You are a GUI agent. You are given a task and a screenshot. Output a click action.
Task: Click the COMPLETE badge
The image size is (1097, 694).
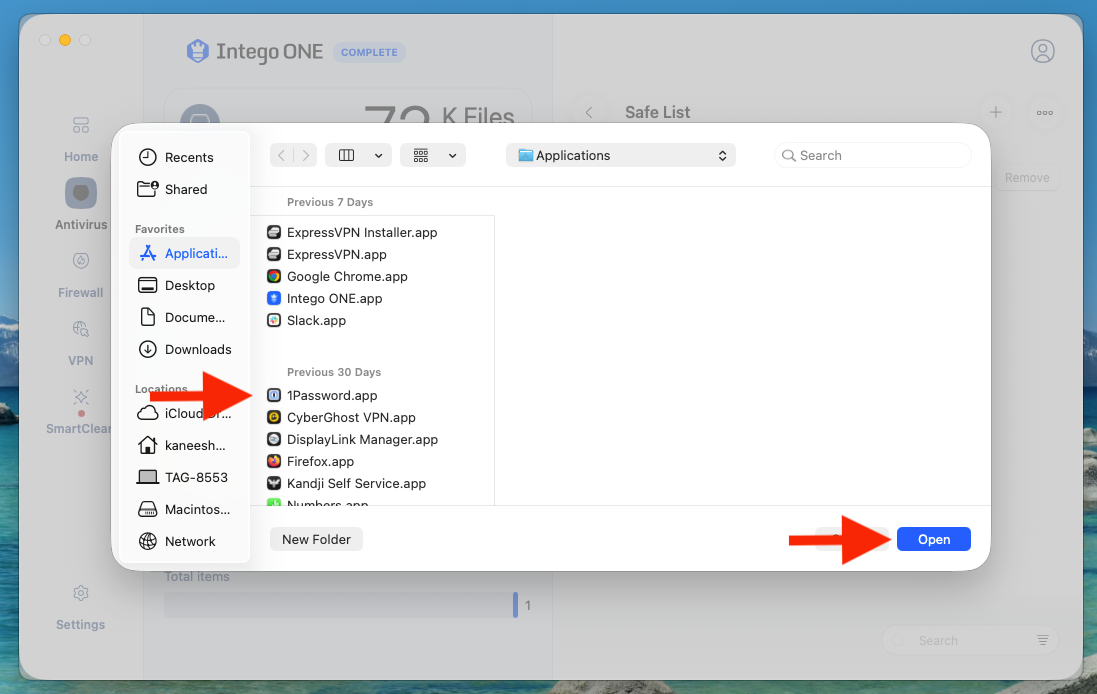[x=369, y=52]
